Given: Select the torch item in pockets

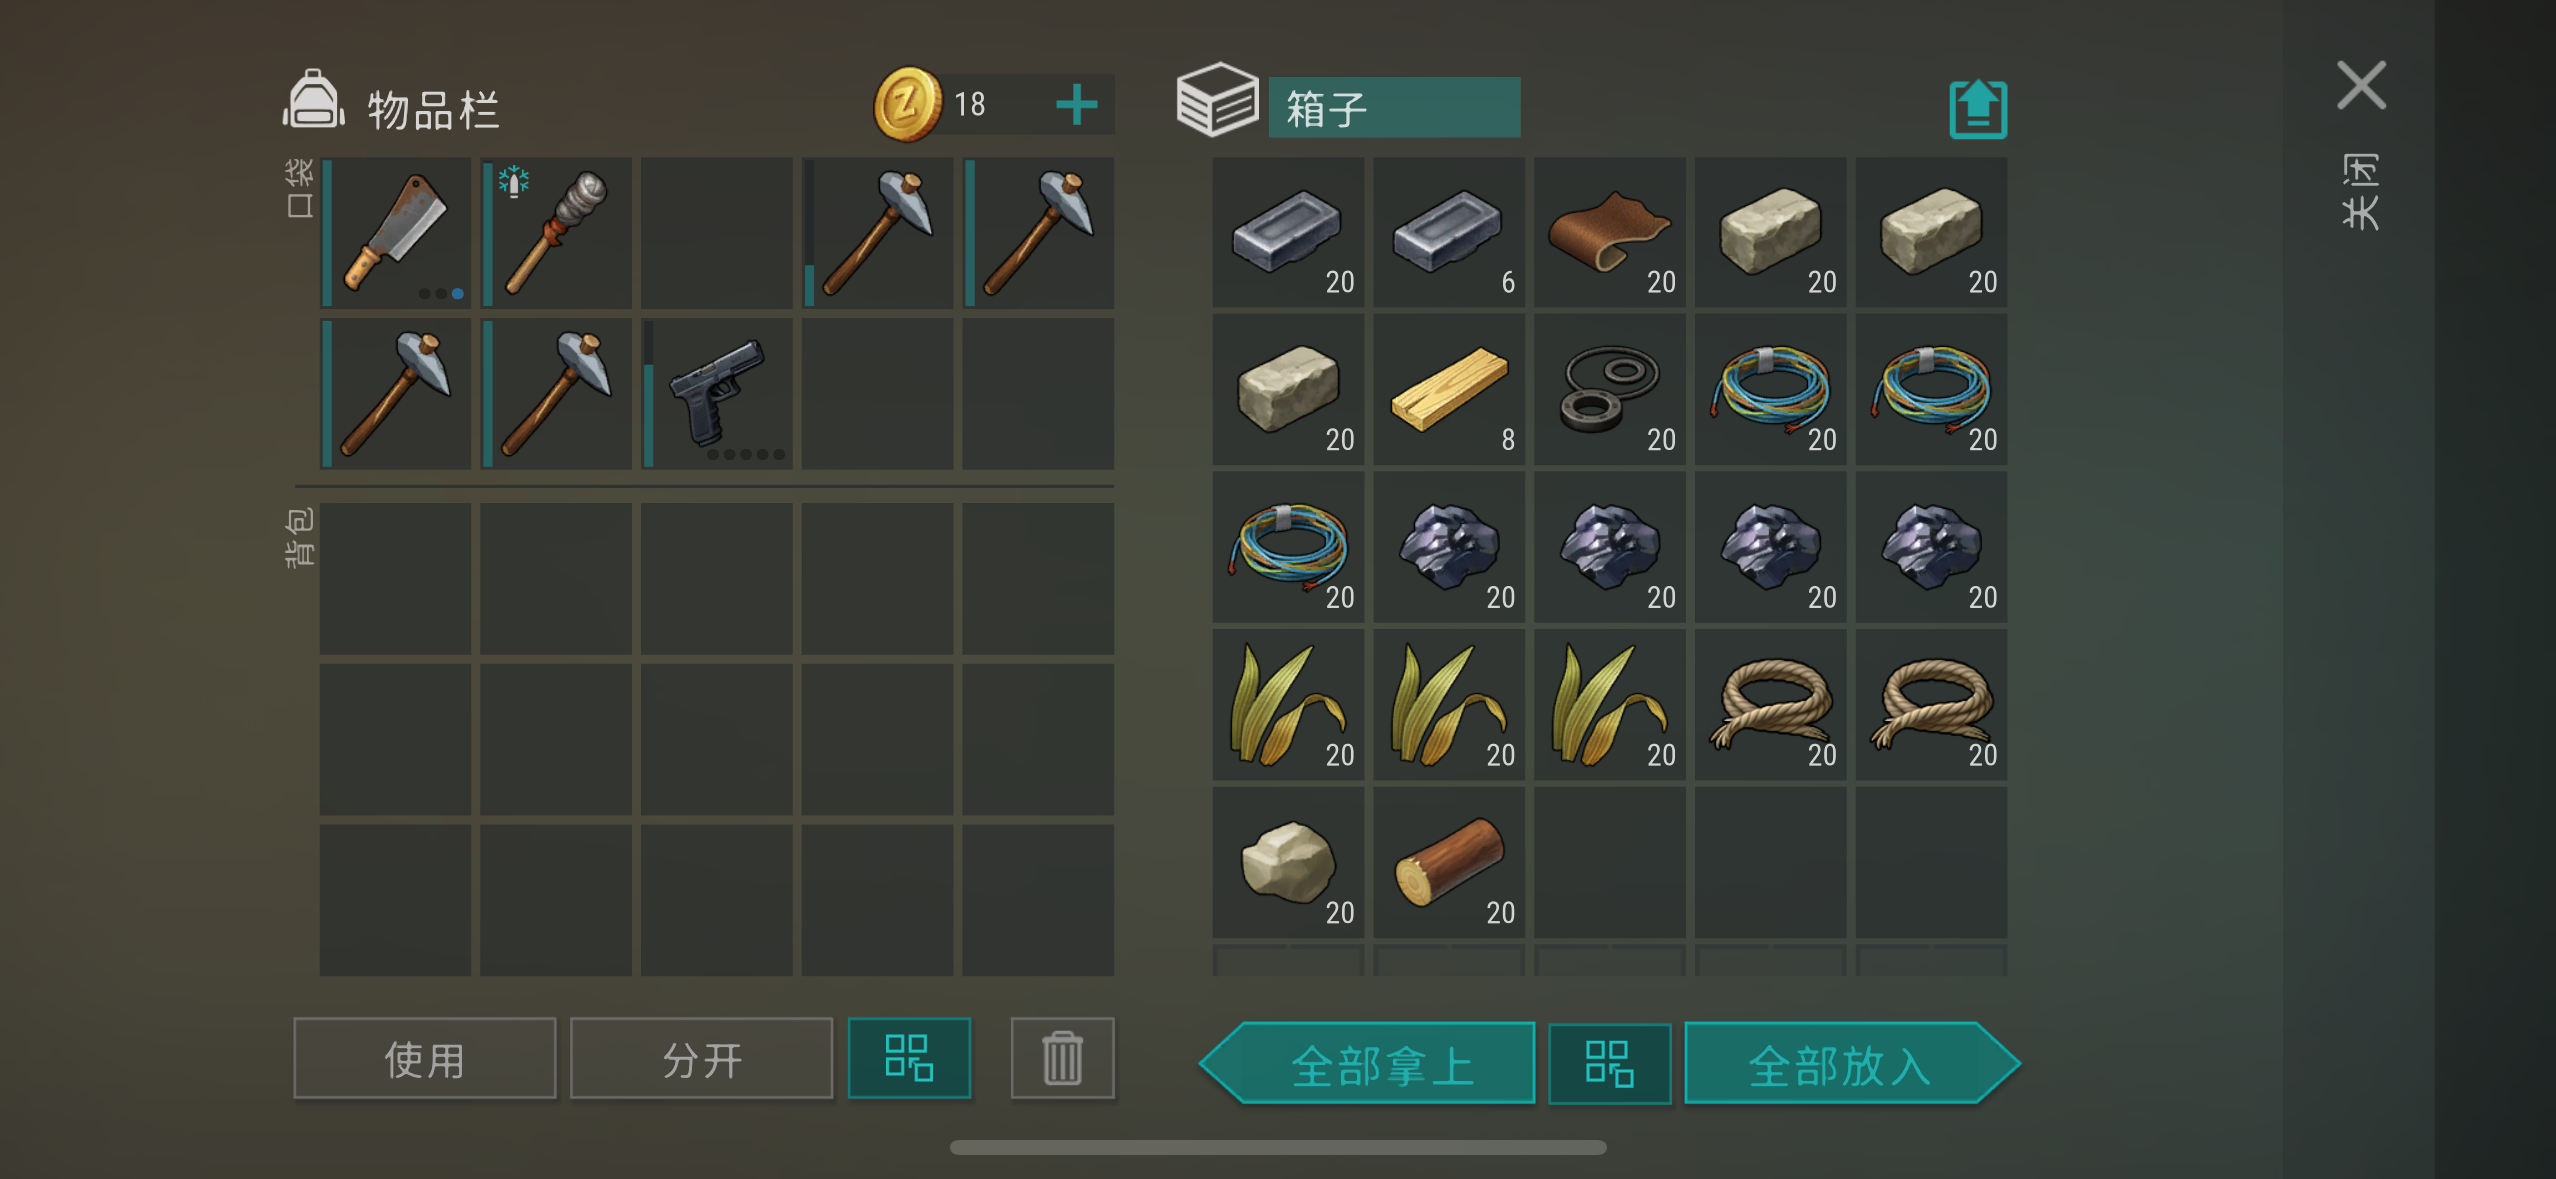Looking at the screenshot, I should (x=556, y=232).
